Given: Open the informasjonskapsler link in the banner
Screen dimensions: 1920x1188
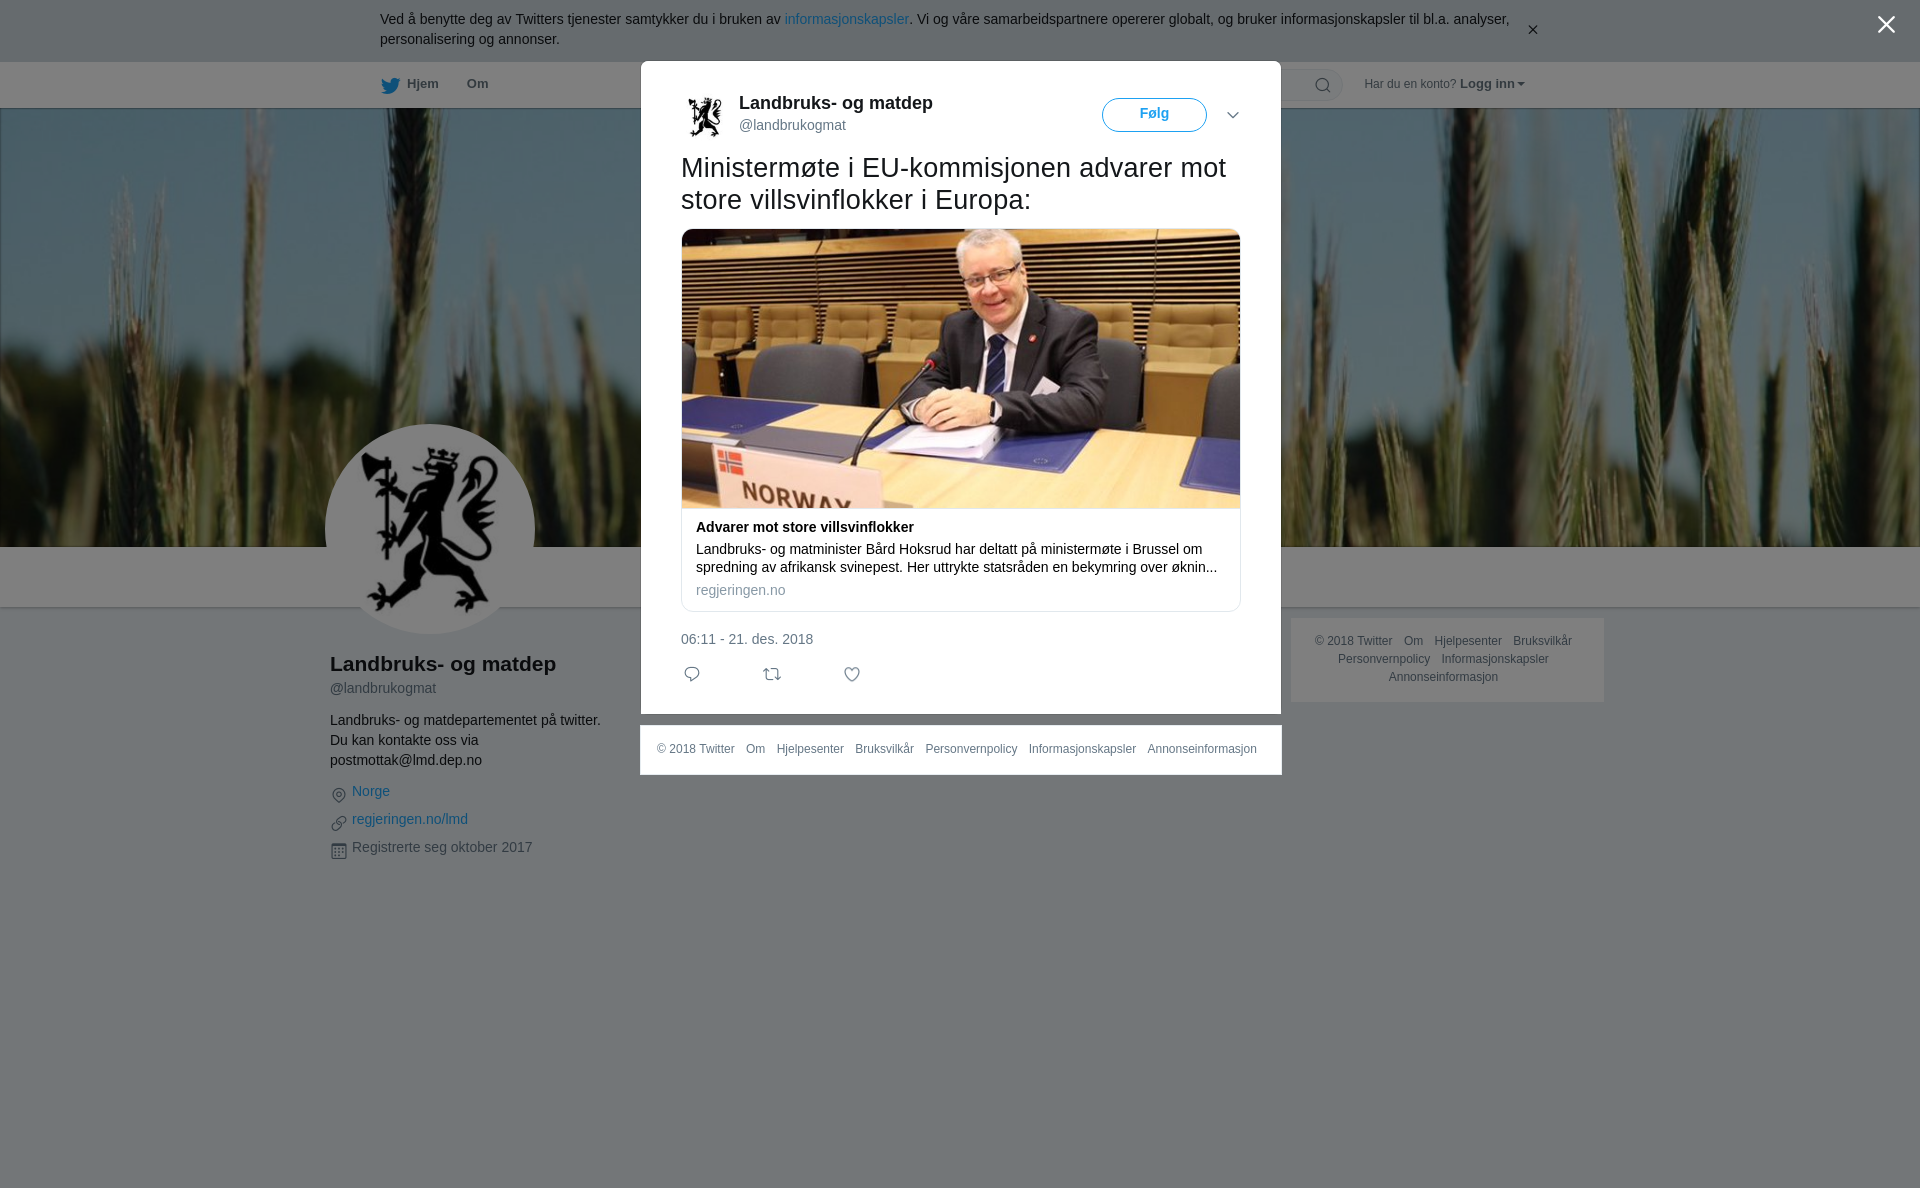Looking at the screenshot, I should 846,19.
